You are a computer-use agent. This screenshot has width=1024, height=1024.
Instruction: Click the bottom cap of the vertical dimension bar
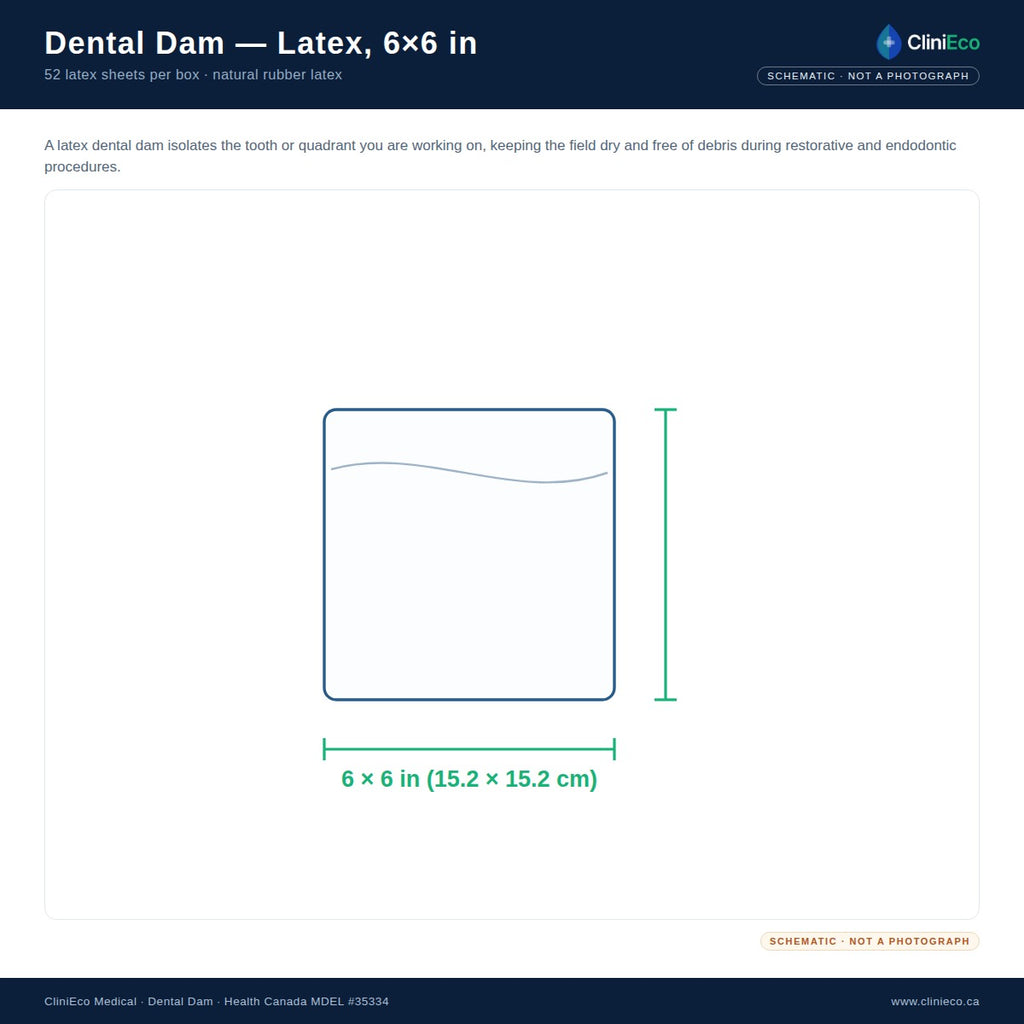[665, 699]
